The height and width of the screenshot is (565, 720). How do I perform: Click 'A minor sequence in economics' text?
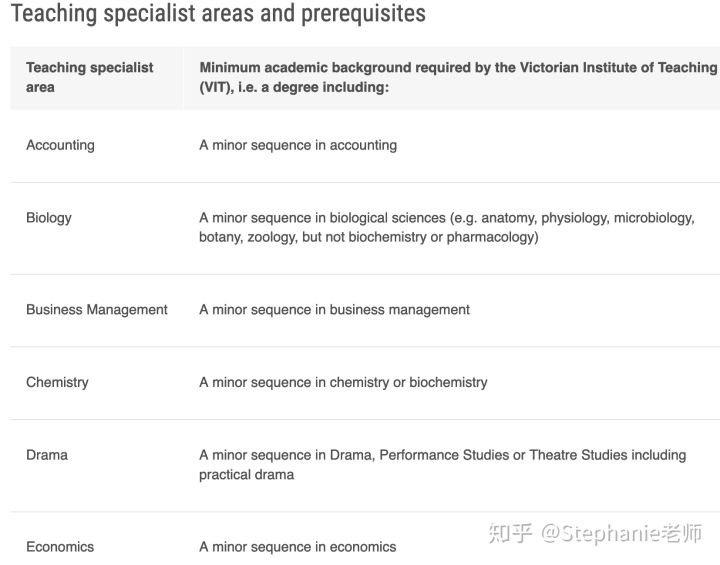click(x=298, y=547)
